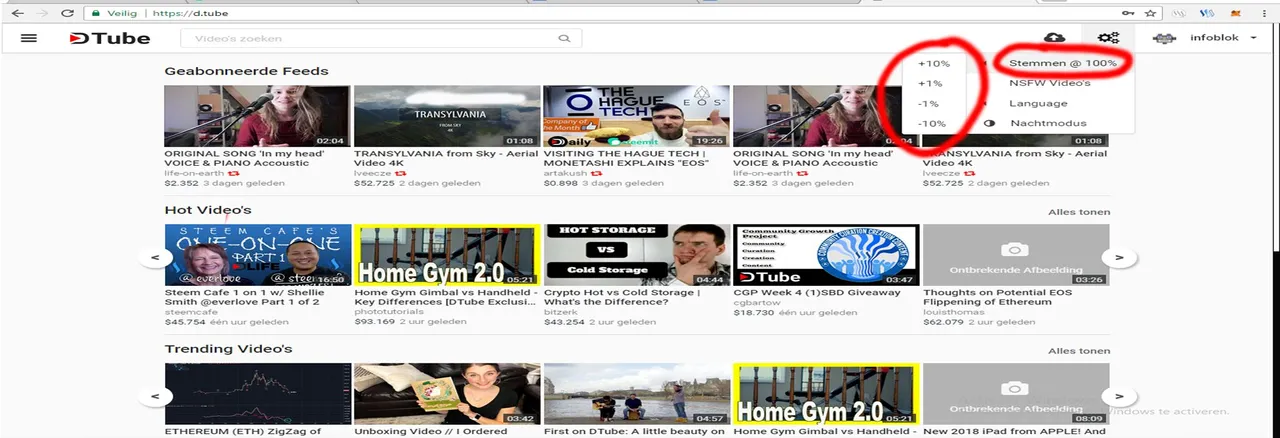The image size is (1280, 438).
Task: Open Stemmen @ 100% menu entry
Action: coord(1062,63)
